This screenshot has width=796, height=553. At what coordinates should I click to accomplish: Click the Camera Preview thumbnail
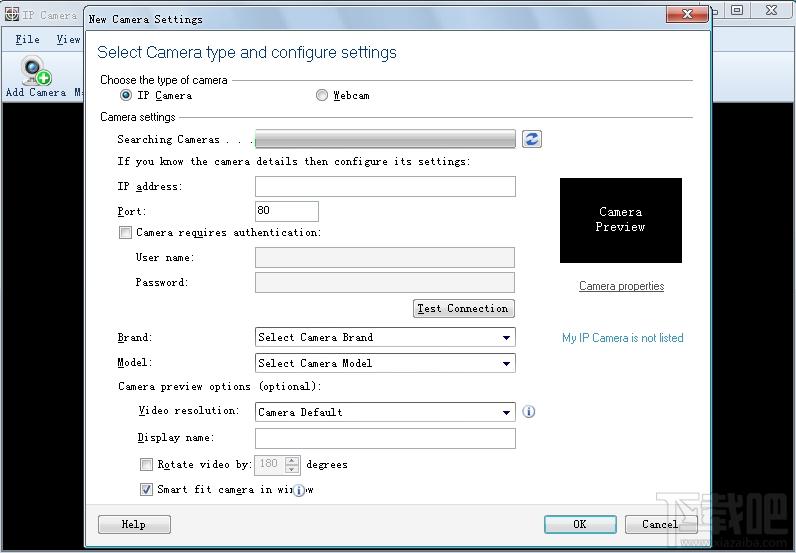[x=620, y=220]
